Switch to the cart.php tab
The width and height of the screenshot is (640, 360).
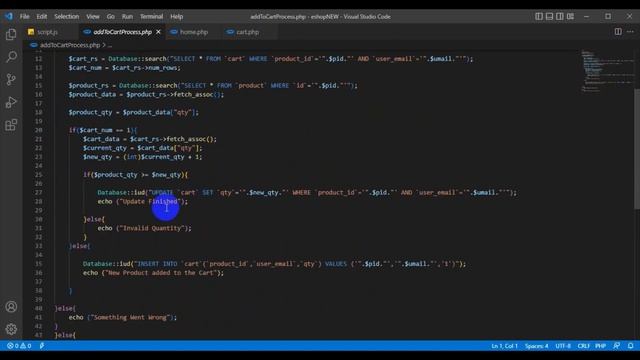point(247,32)
